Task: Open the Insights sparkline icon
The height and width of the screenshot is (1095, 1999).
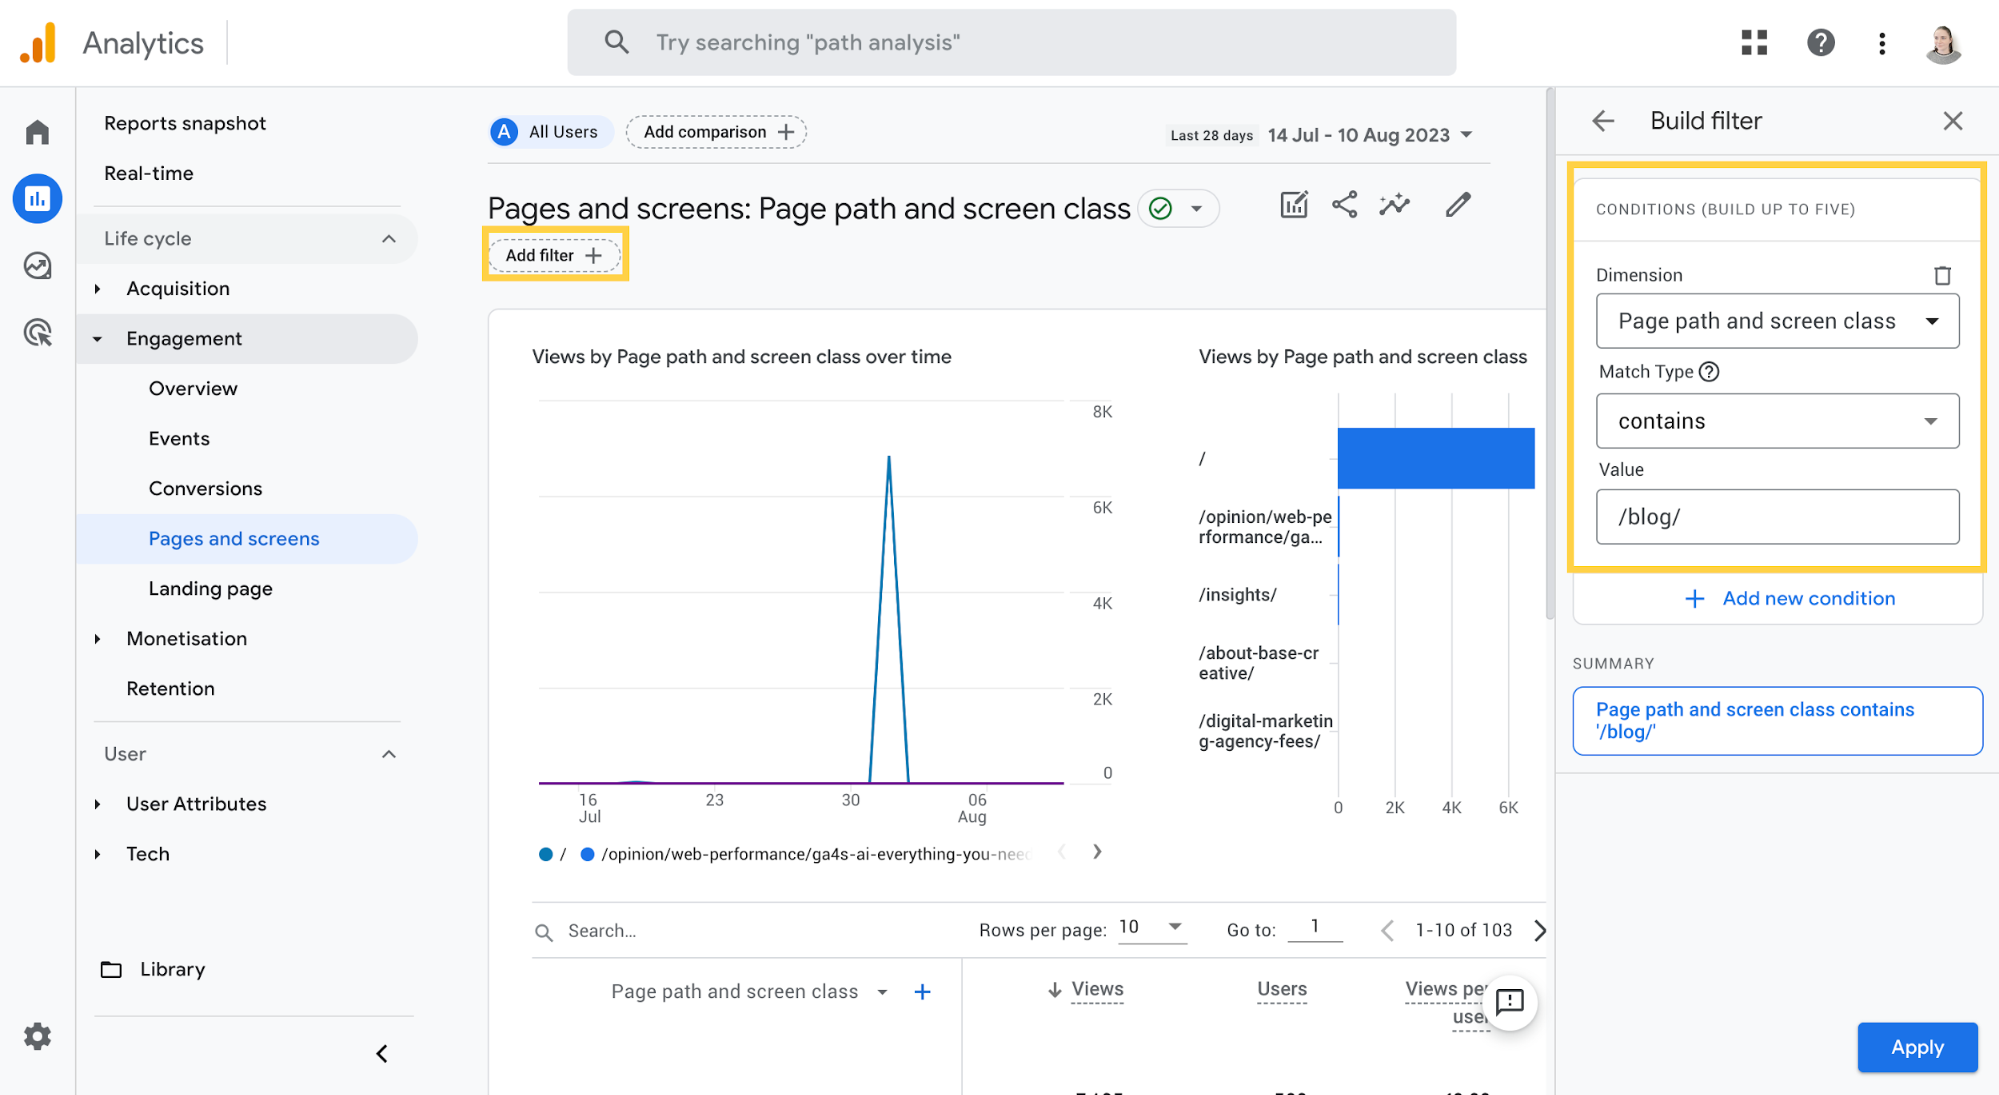Action: click(x=1394, y=205)
